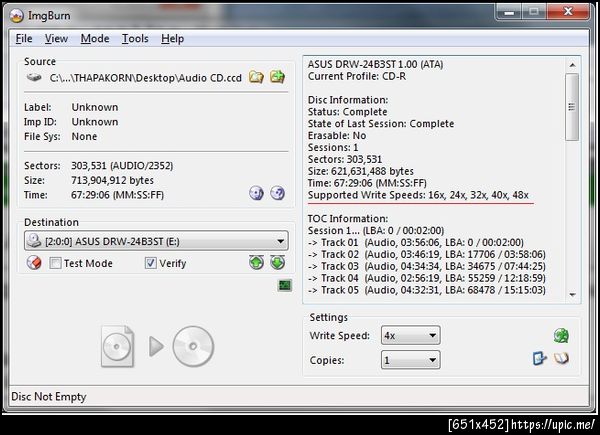
Task: Open the Mode menu
Action: (x=95, y=39)
